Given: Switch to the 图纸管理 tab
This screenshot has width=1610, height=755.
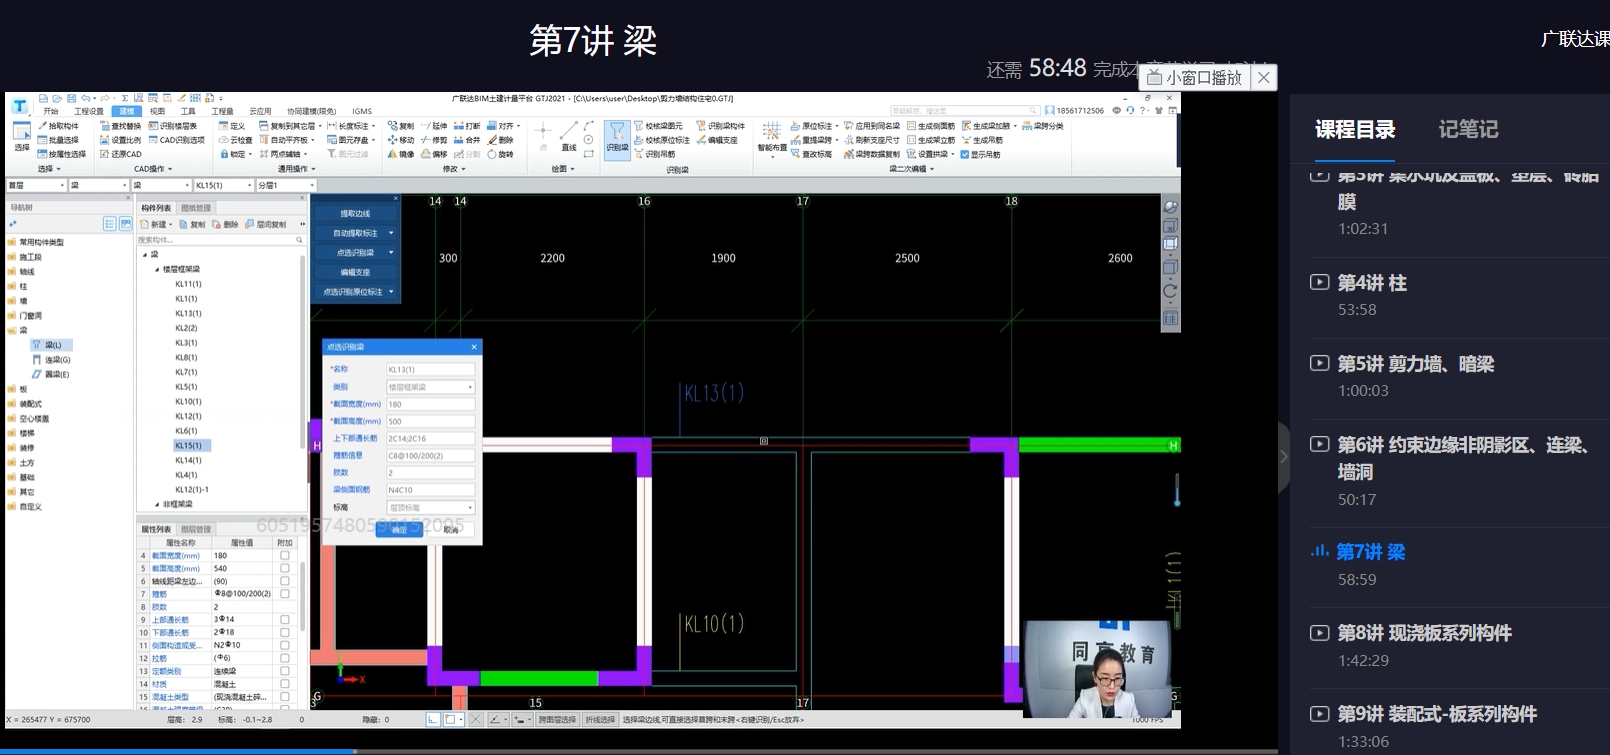Looking at the screenshot, I should point(196,208).
